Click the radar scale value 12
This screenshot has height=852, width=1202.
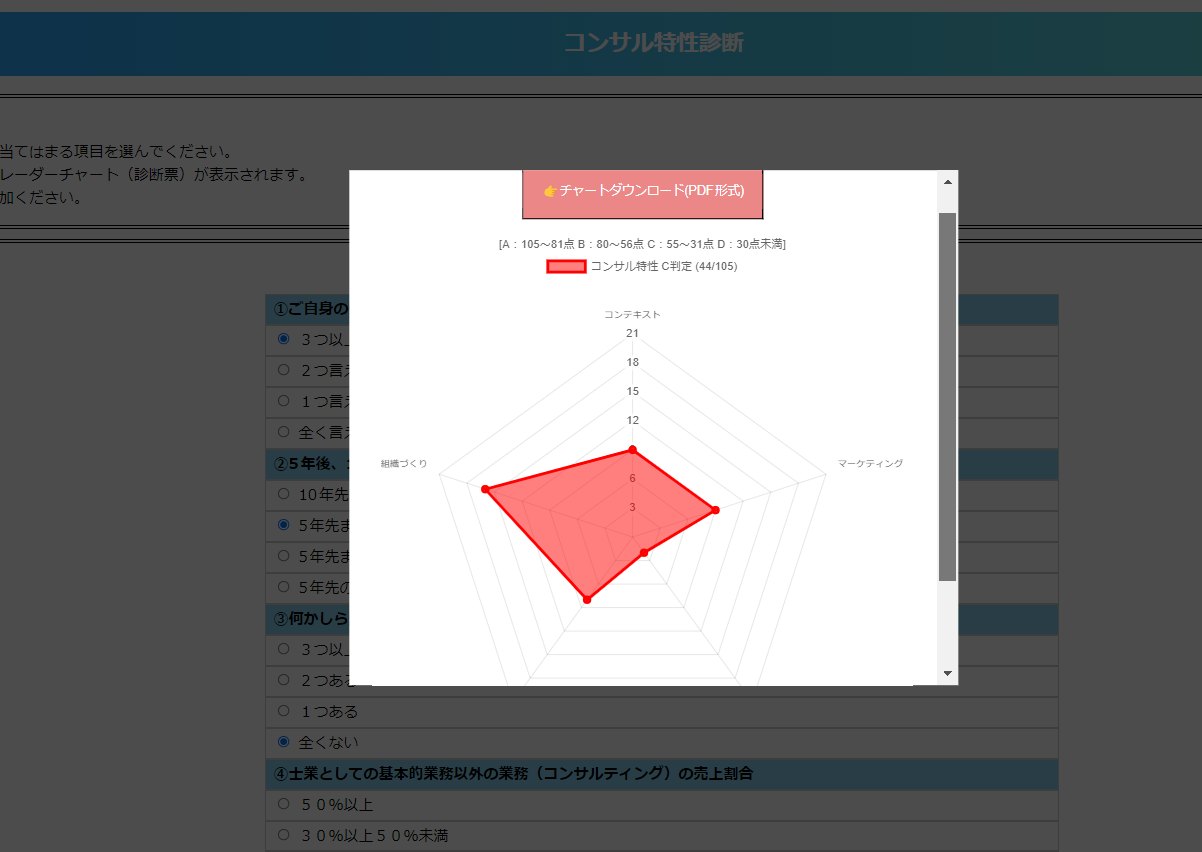click(632, 420)
